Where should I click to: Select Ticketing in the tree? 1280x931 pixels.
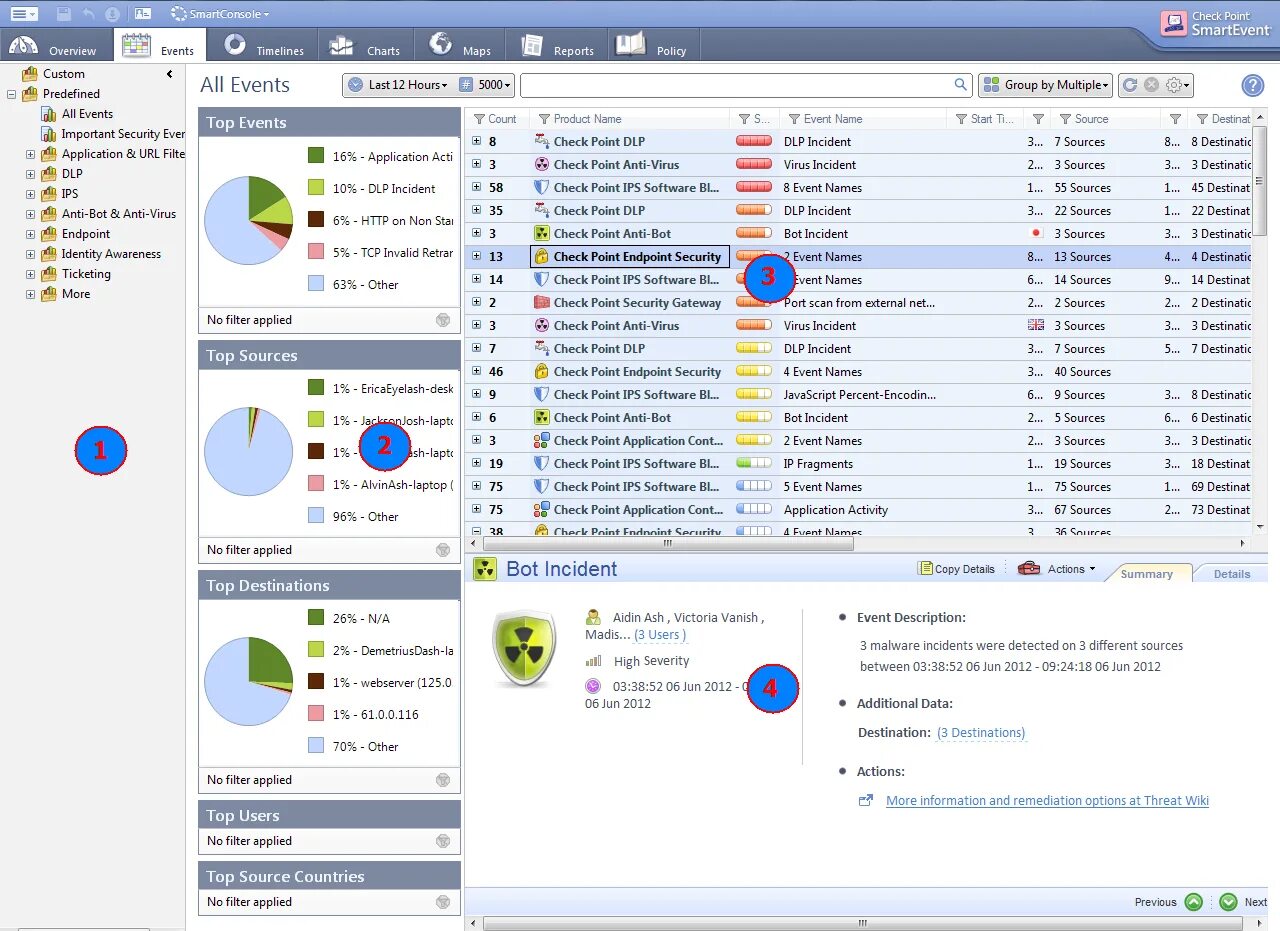(86, 274)
